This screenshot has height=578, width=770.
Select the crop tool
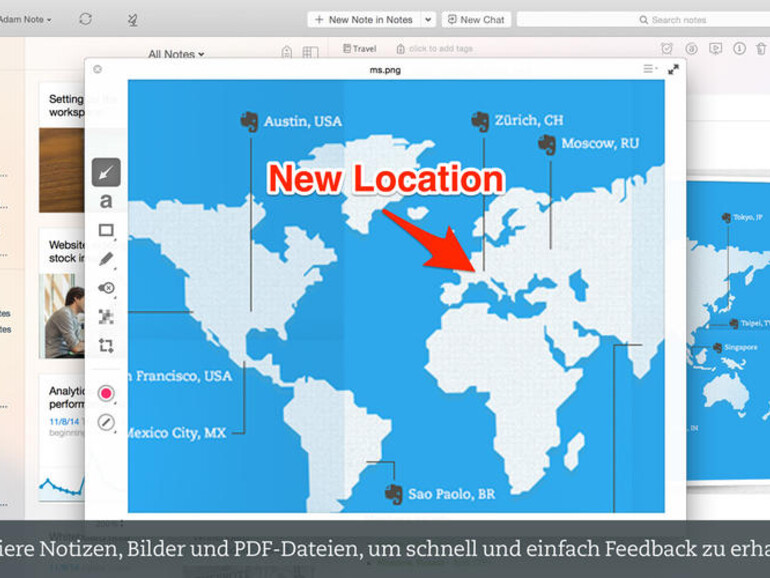(x=106, y=345)
